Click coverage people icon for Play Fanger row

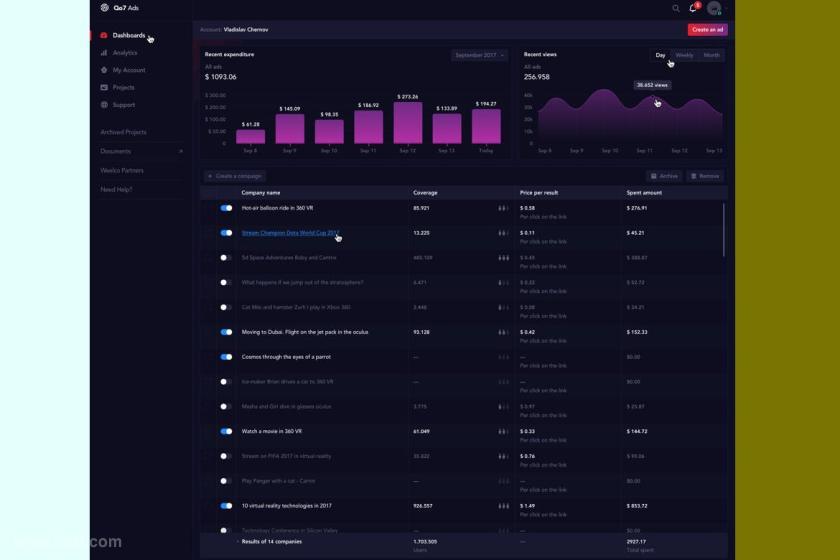[503, 481]
